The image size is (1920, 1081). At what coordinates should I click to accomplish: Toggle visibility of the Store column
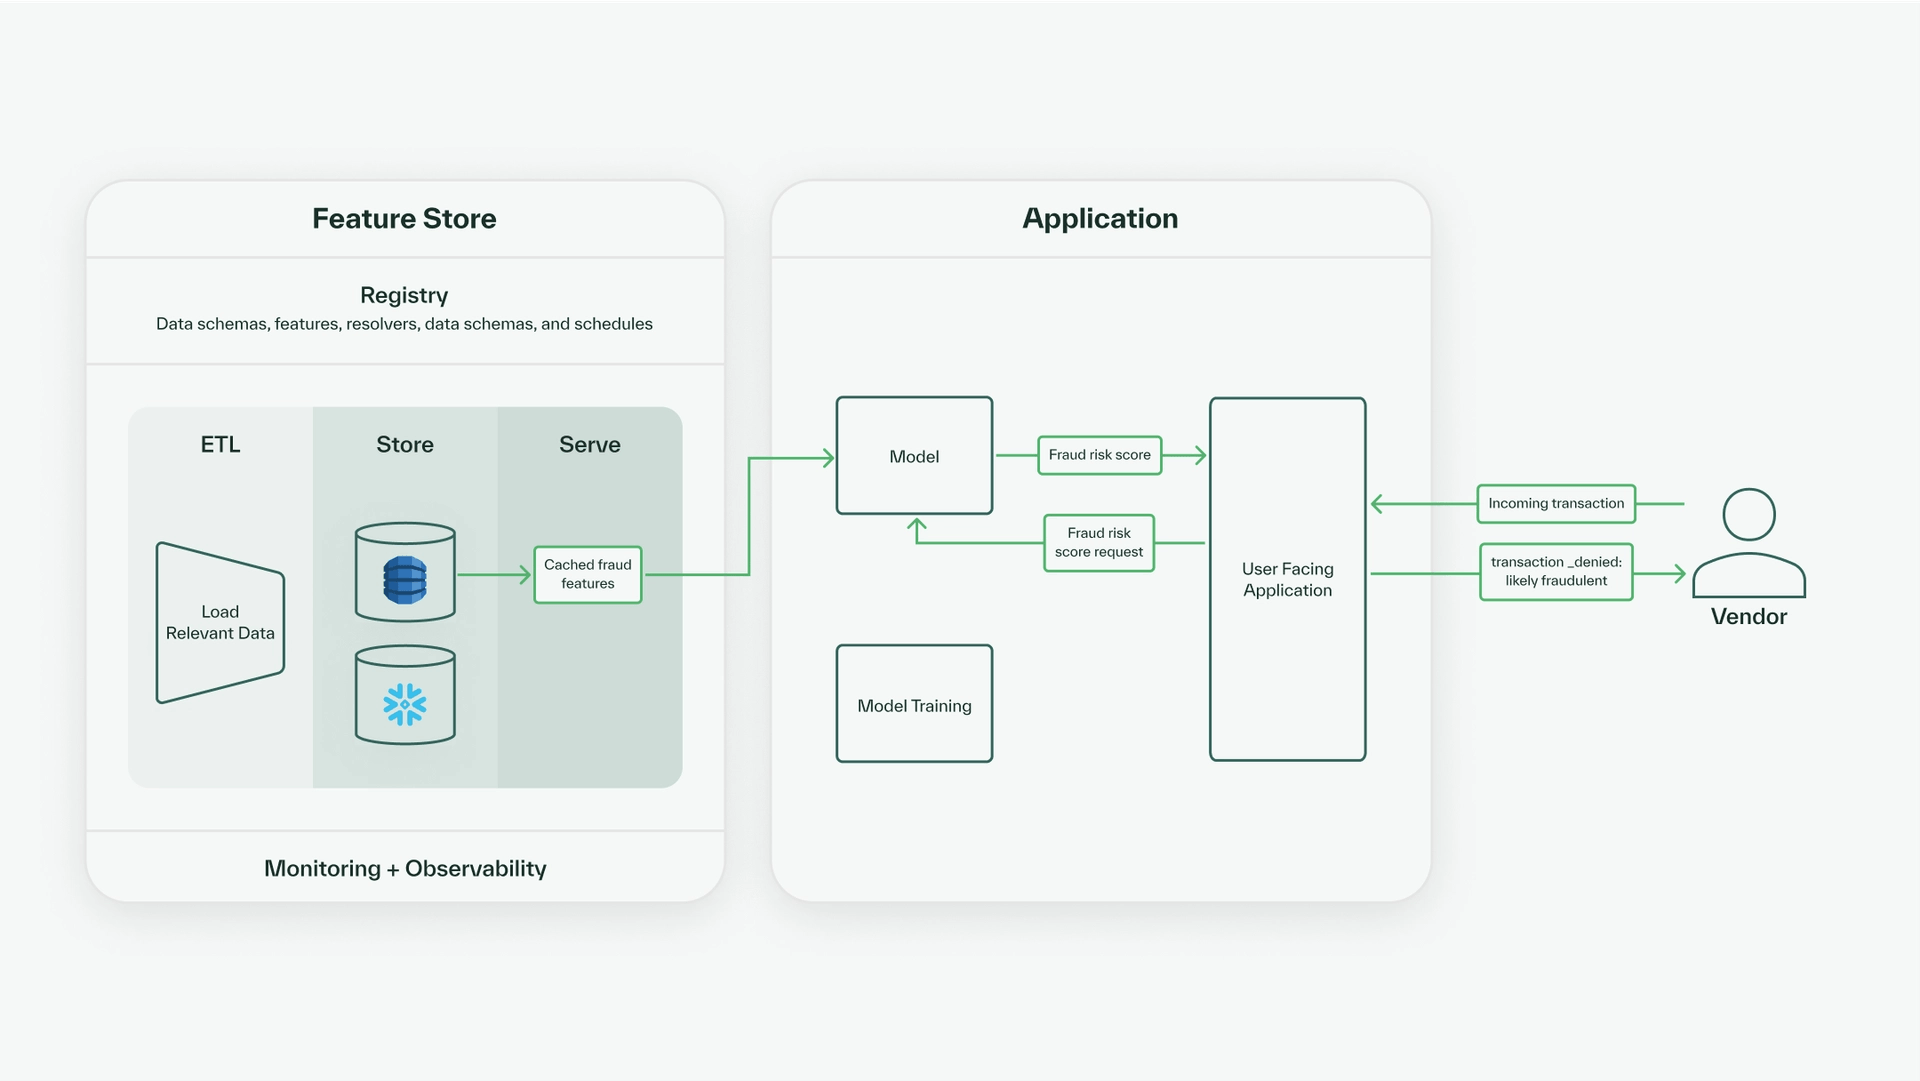coord(404,444)
